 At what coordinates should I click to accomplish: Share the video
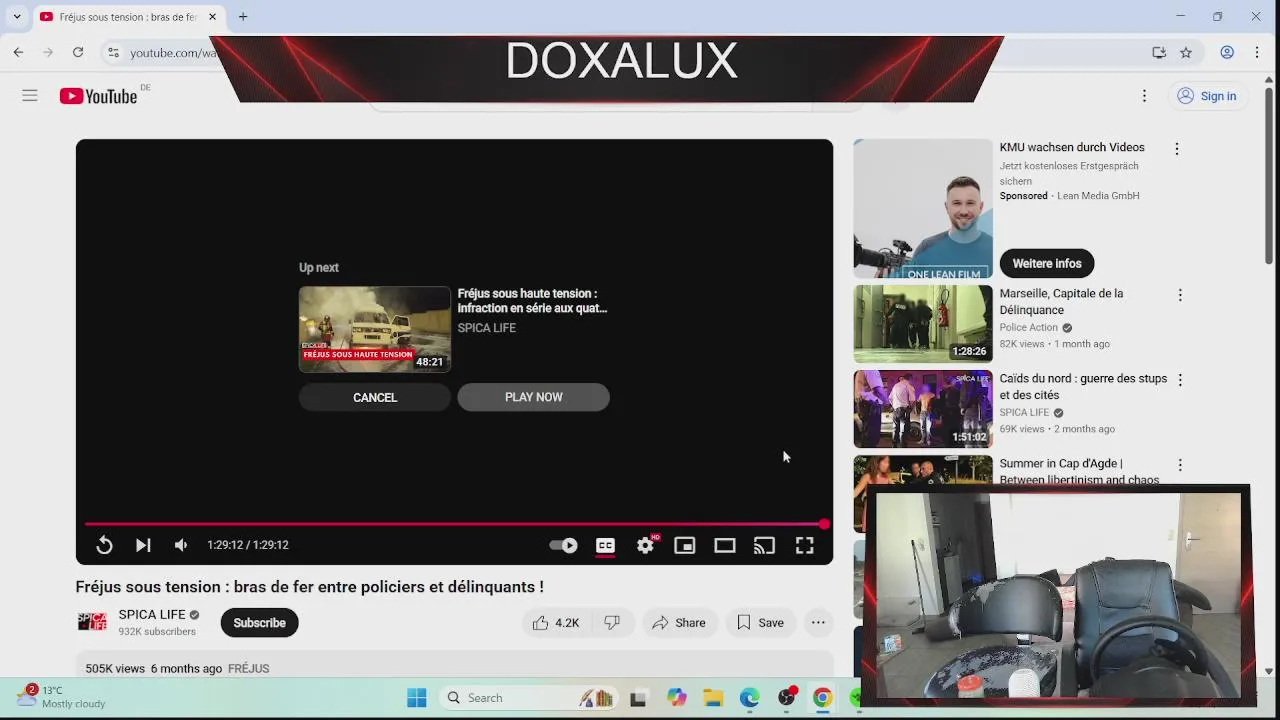pyautogui.click(x=679, y=622)
